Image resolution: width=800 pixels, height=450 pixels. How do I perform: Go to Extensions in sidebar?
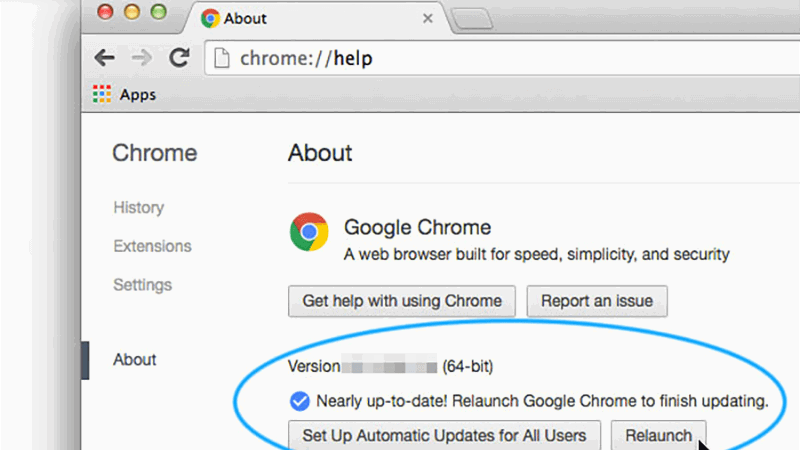click(x=152, y=246)
